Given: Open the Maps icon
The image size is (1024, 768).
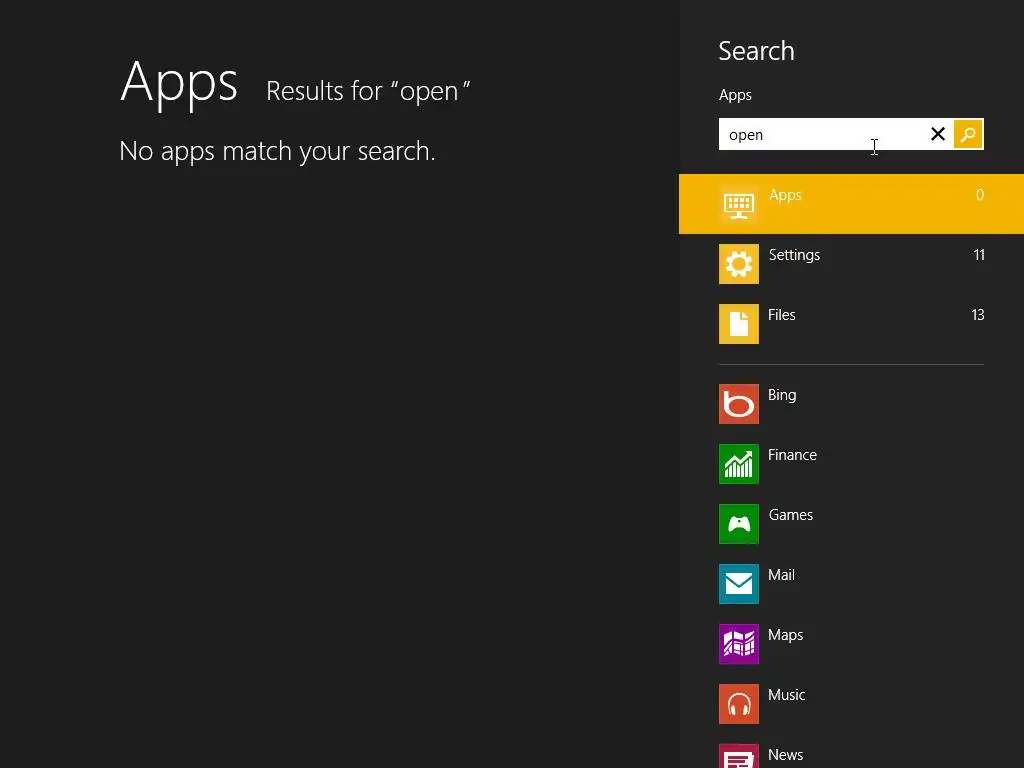Looking at the screenshot, I should coord(739,644).
